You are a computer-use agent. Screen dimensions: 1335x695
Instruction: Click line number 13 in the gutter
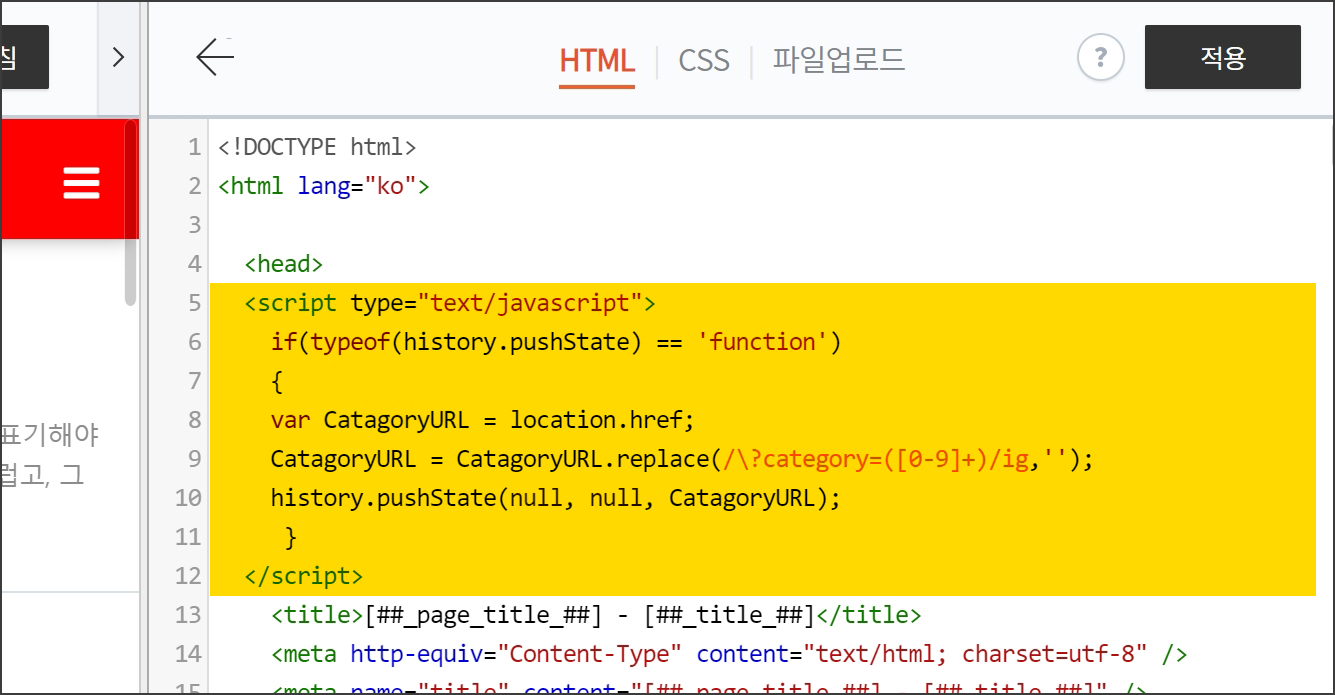tap(188, 615)
